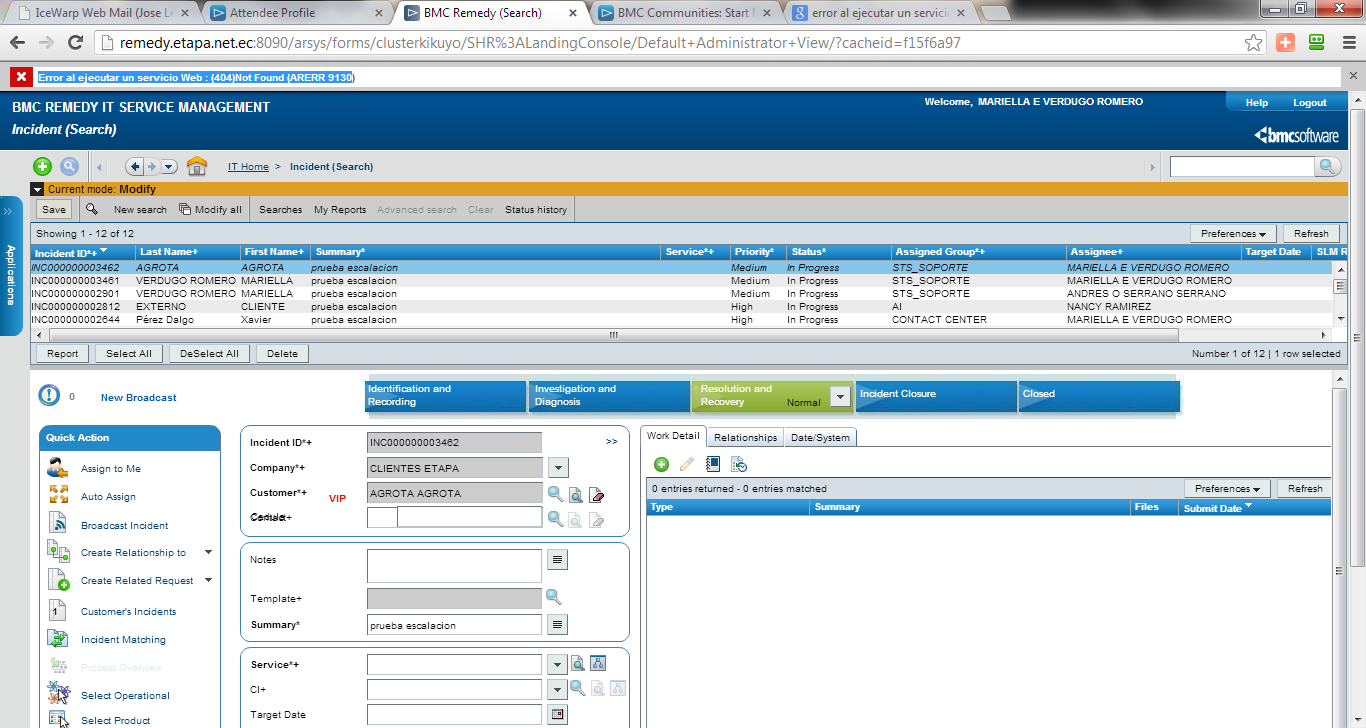The width and height of the screenshot is (1366, 728).
Task: Open the Summary field editor icon
Action: (558, 625)
